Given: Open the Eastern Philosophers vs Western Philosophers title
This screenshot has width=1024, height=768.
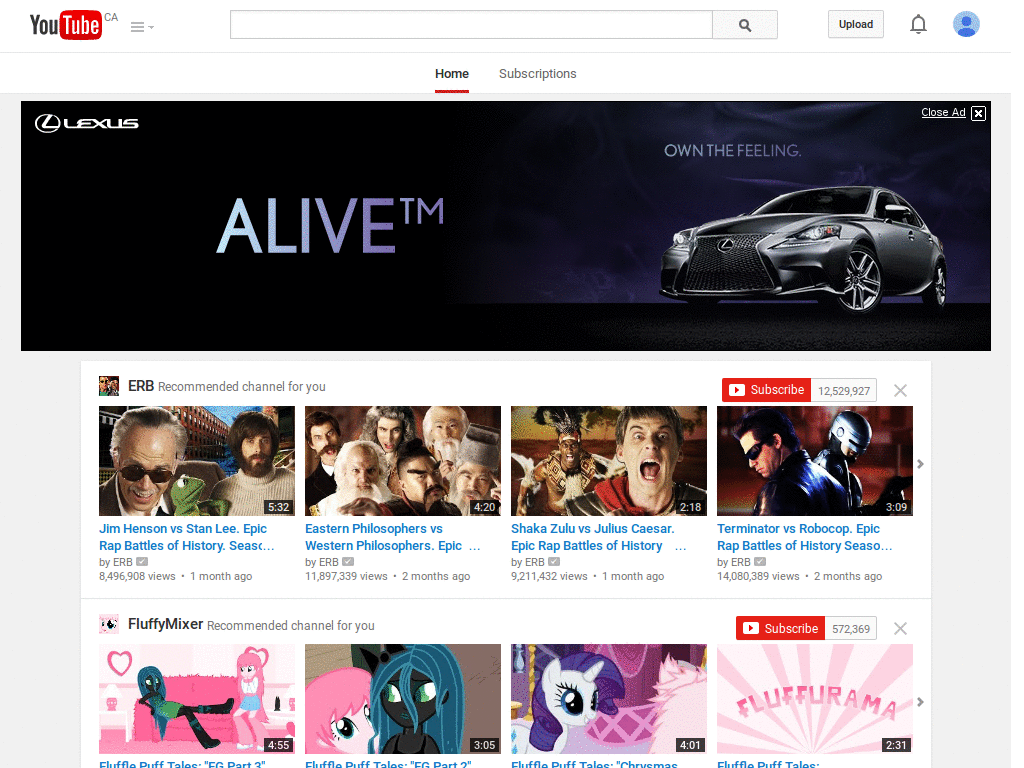Looking at the screenshot, I should click(392, 537).
